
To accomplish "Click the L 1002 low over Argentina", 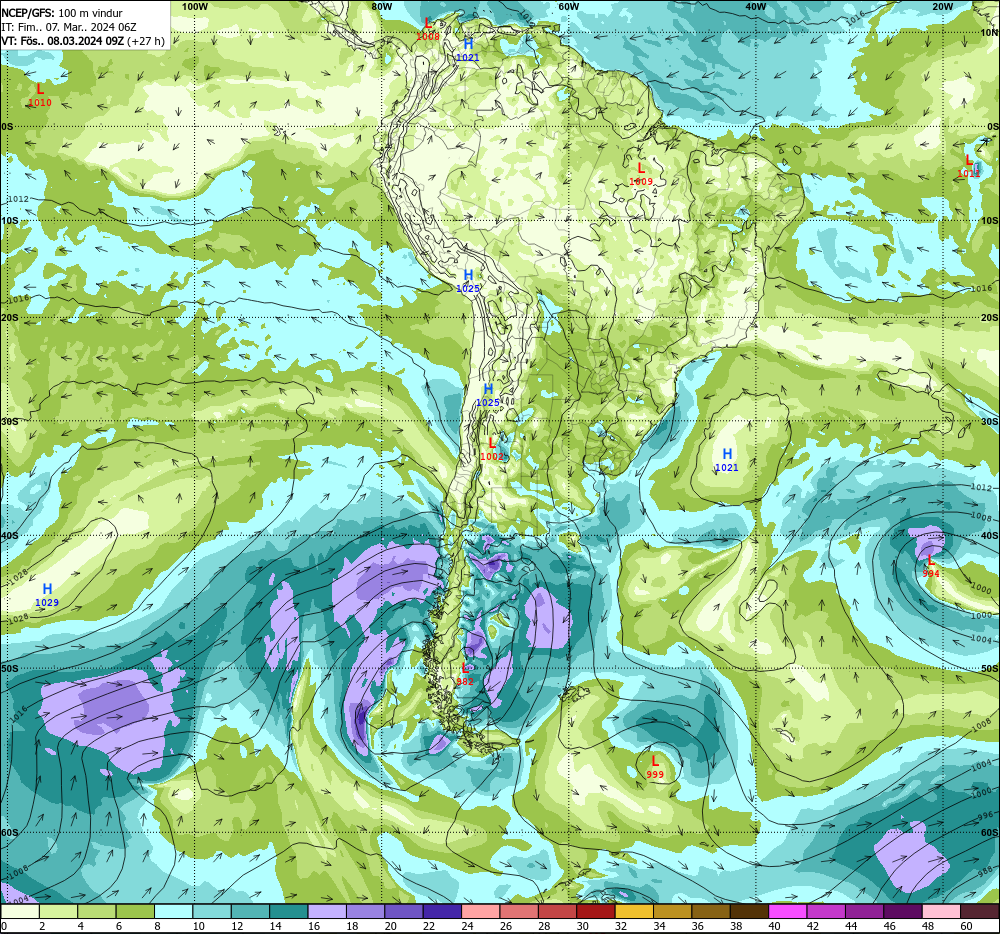I will click(492, 448).
